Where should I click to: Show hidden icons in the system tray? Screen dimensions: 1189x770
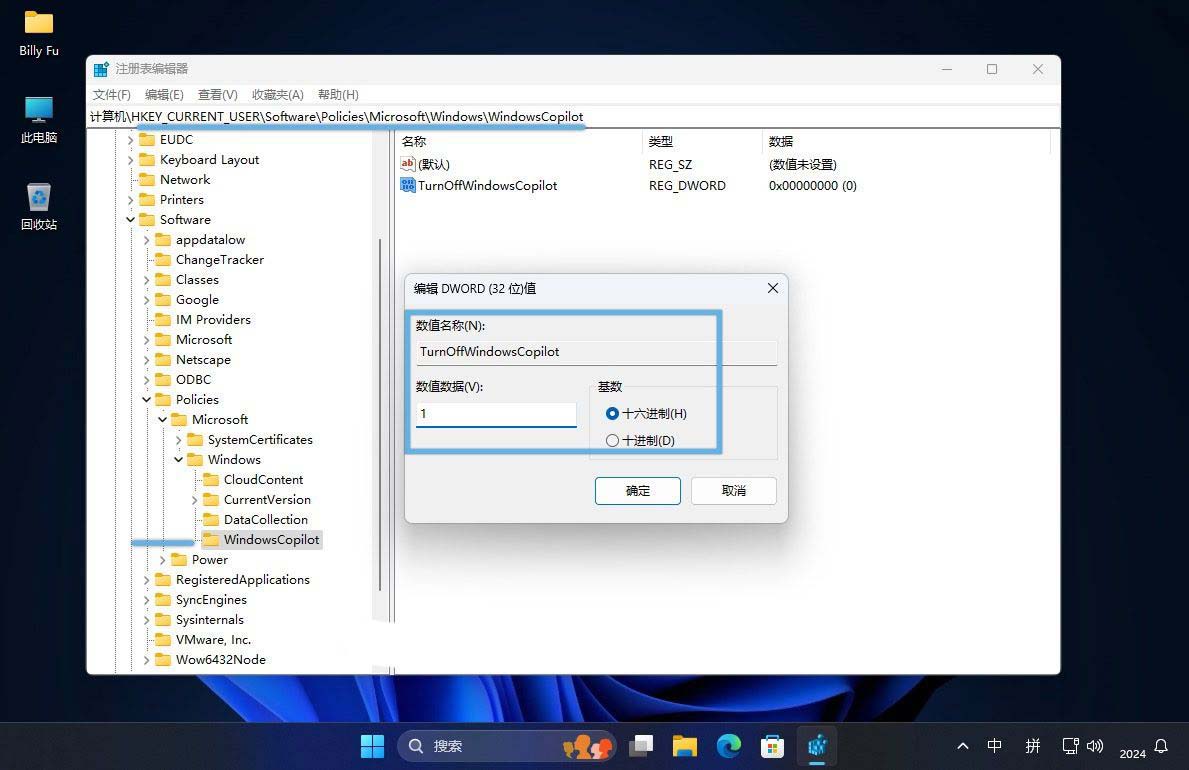click(962, 746)
